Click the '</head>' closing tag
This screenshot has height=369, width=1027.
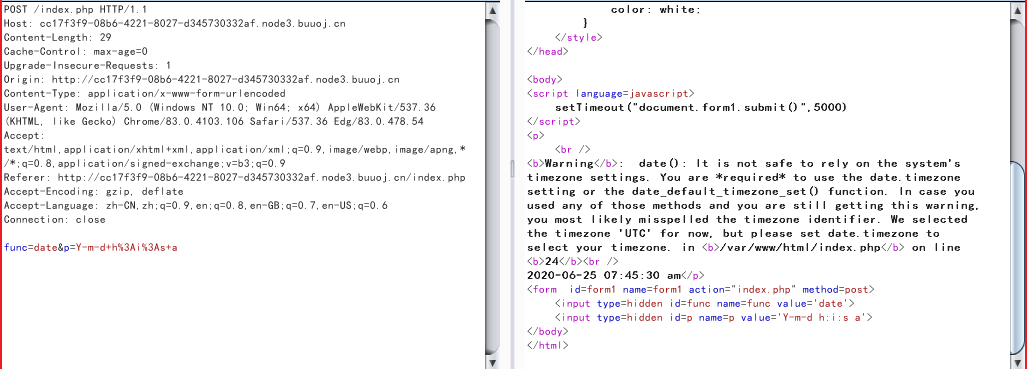click(548, 51)
